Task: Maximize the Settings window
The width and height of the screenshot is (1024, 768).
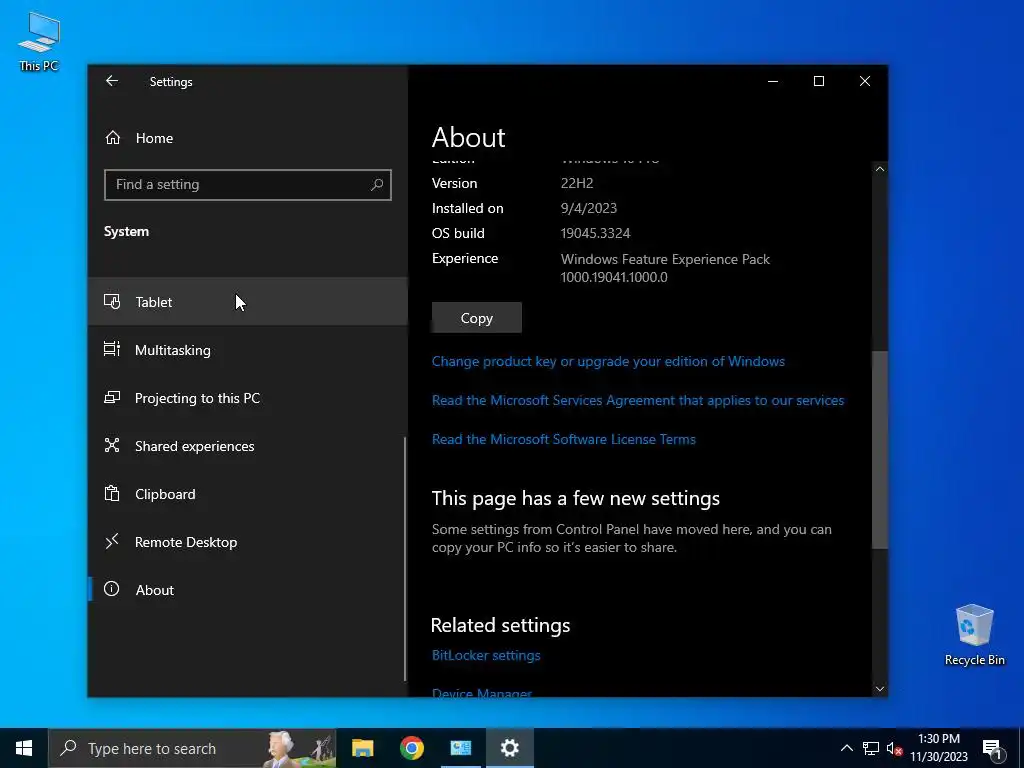Action: pyautogui.click(x=818, y=81)
